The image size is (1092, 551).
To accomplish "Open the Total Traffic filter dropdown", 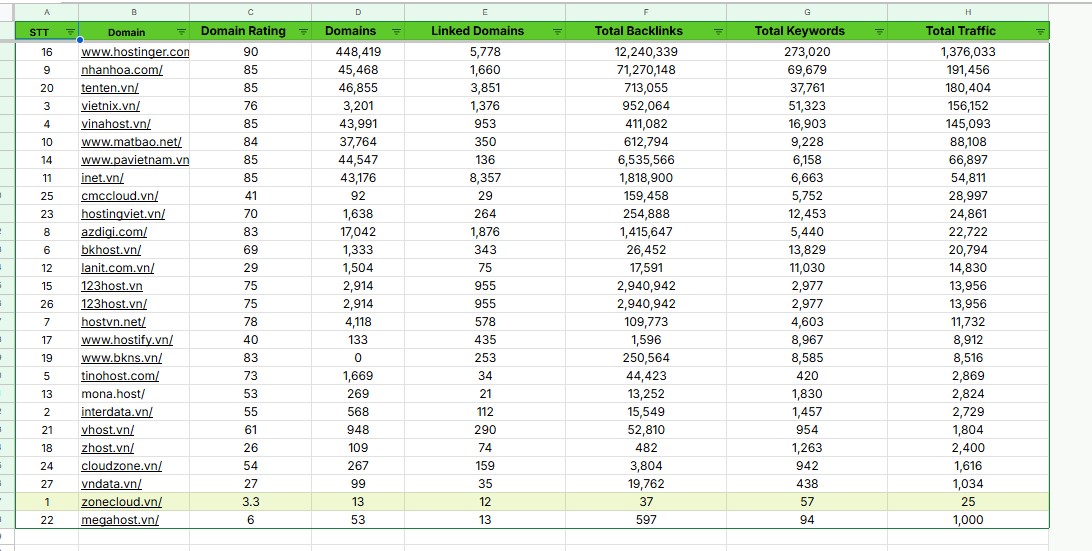I will click(x=1040, y=31).
